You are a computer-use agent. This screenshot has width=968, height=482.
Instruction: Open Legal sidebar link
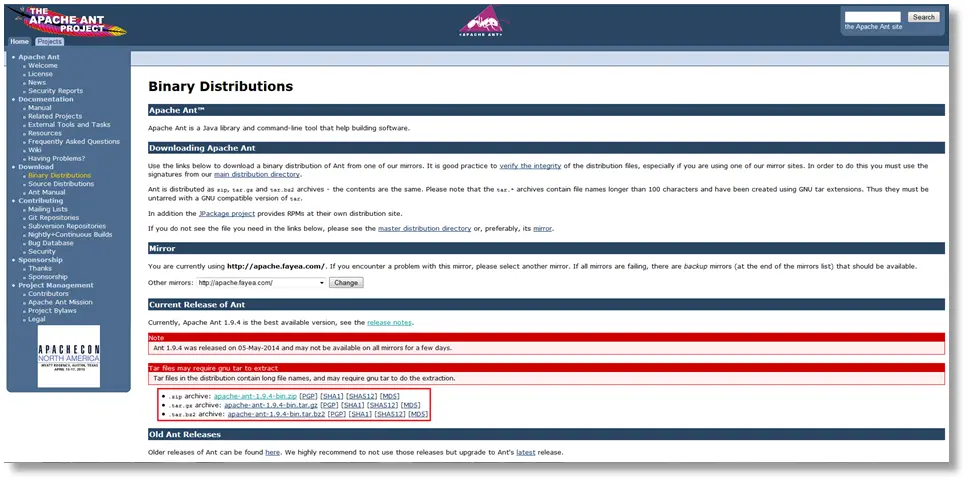point(37,319)
